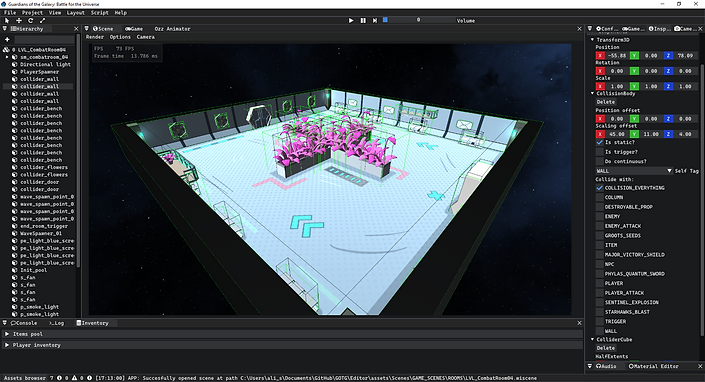
Task: Switch to the Ozz Animator tab
Action: coord(172,29)
